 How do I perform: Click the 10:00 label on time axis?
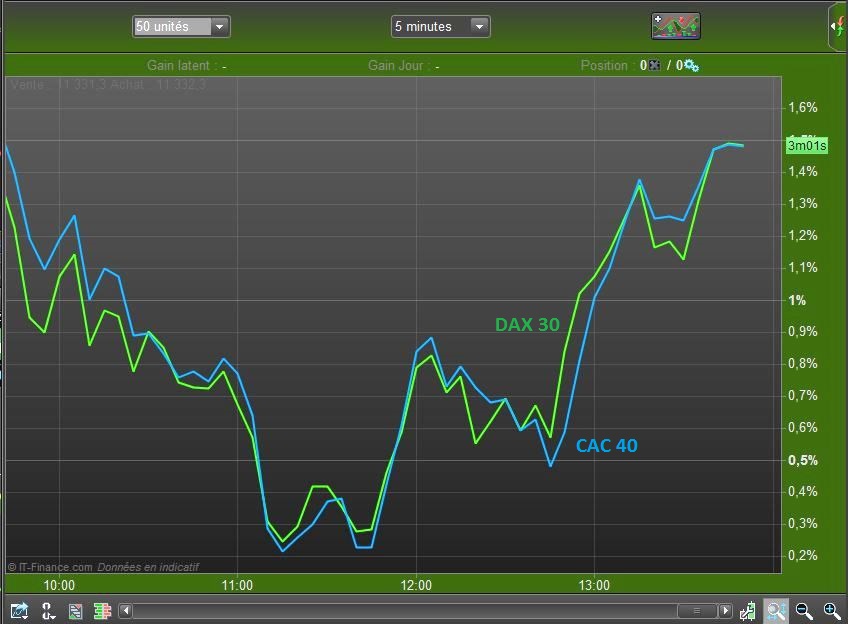pos(59,585)
